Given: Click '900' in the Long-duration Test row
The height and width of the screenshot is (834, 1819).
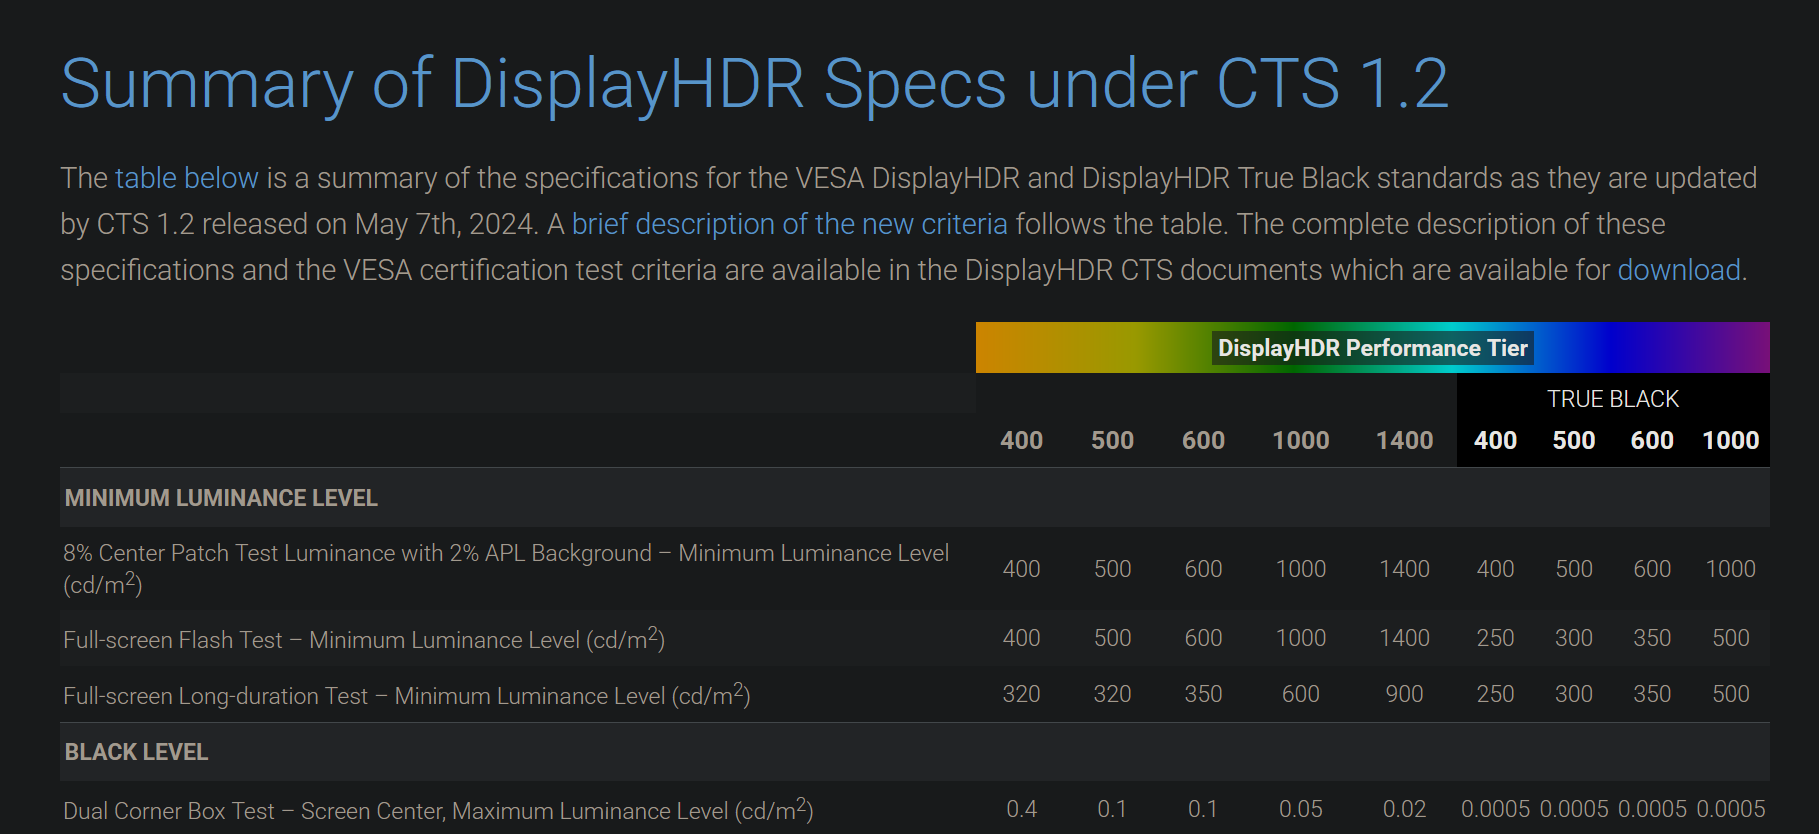Looking at the screenshot, I should point(1404,694).
